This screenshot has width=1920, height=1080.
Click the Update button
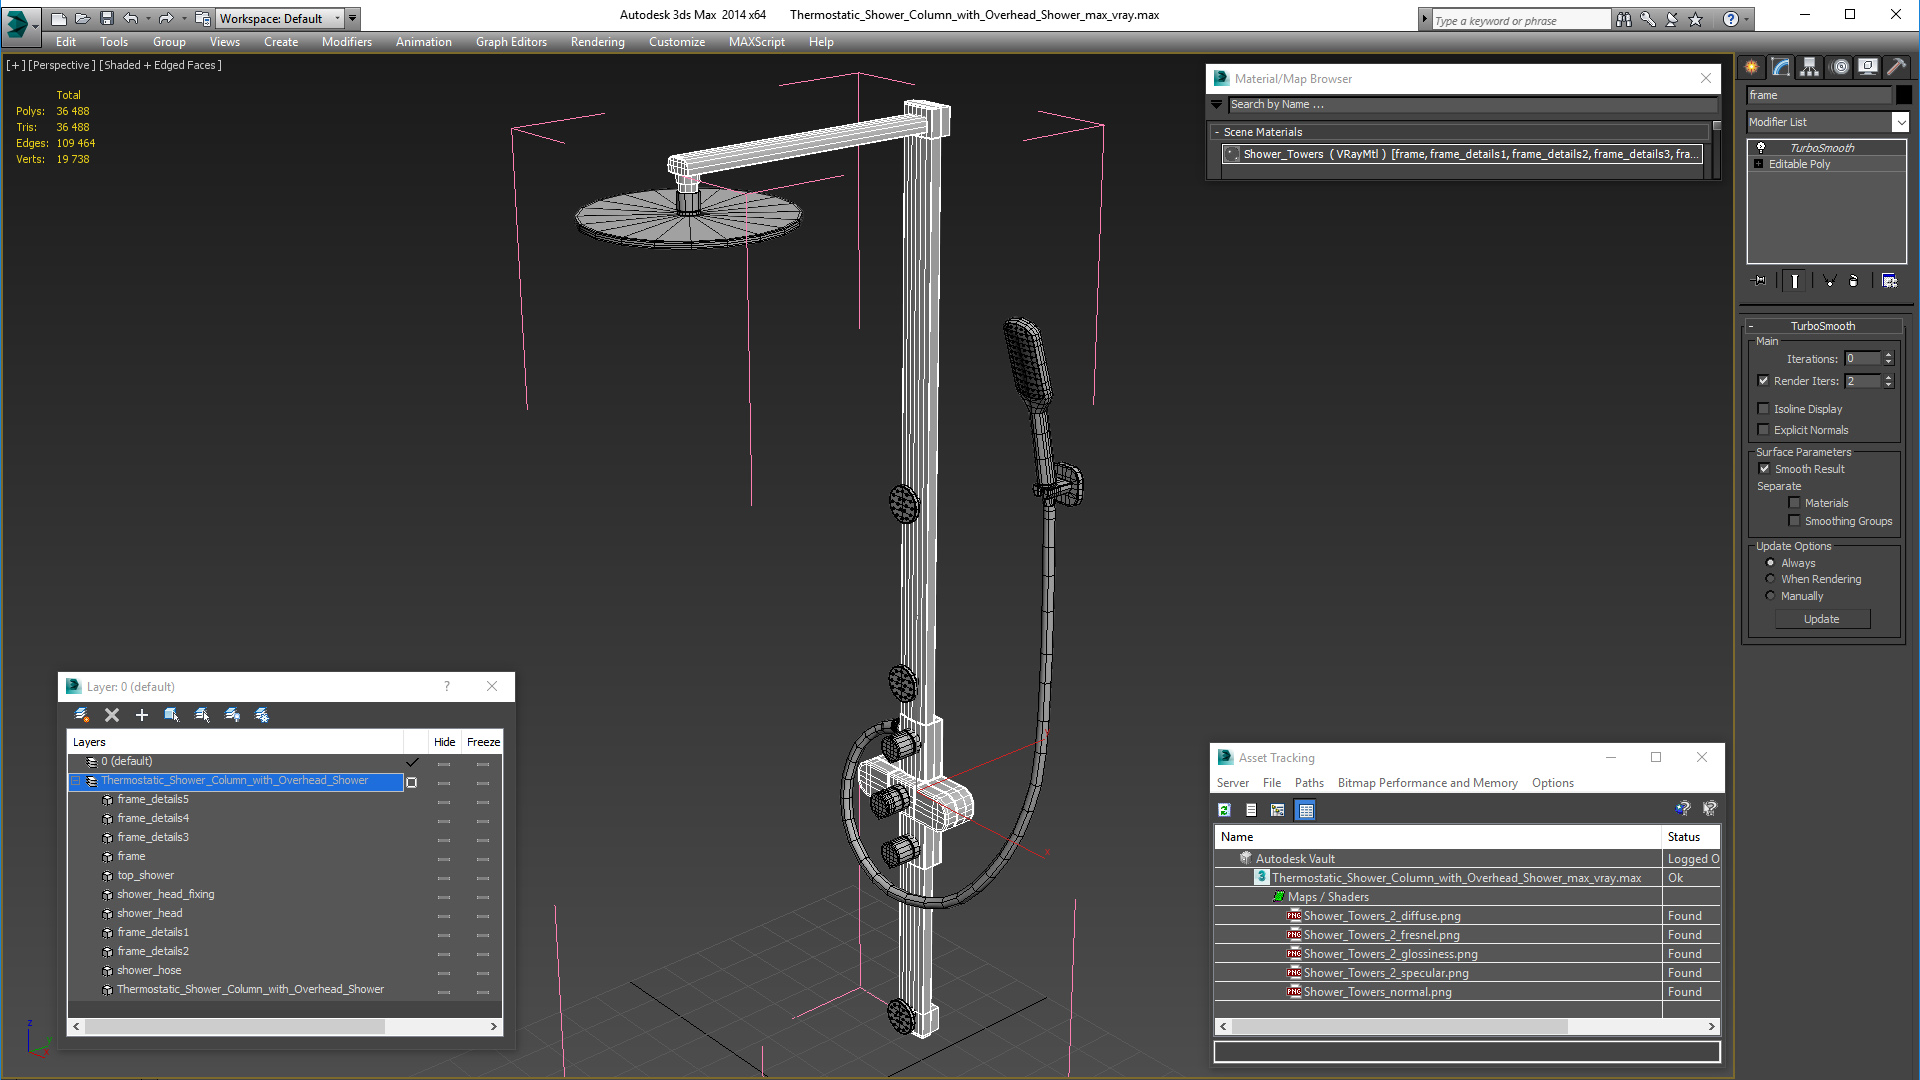tap(1821, 619)
